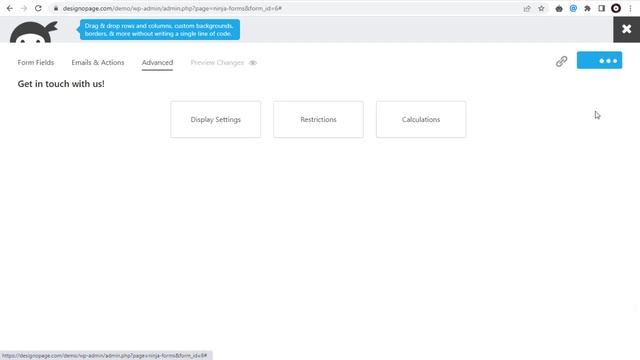Open the browser profile avatar
640x360 pixels.
click(x=616, y=8)
